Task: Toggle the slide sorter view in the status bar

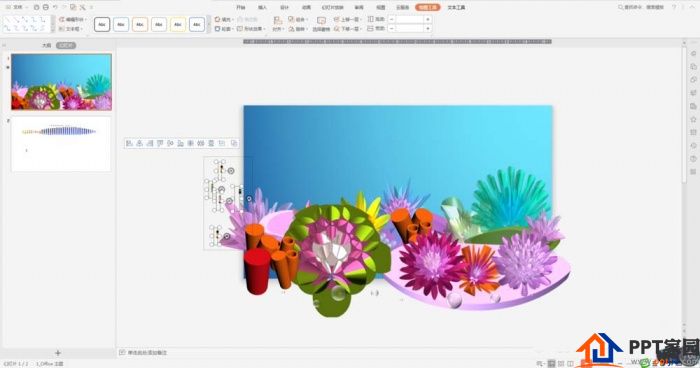Action: pyautogui.click(x=561, y=364)
